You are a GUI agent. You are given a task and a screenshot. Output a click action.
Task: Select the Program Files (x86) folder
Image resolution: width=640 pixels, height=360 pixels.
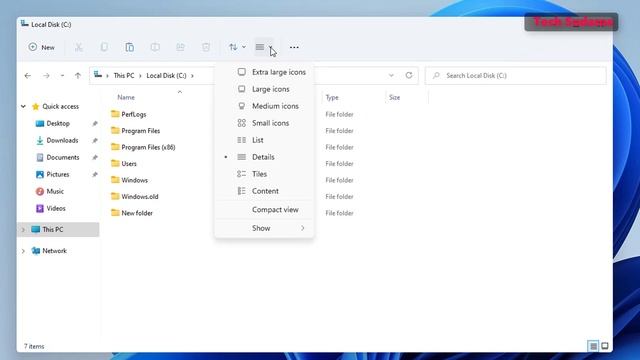point(143,147)
